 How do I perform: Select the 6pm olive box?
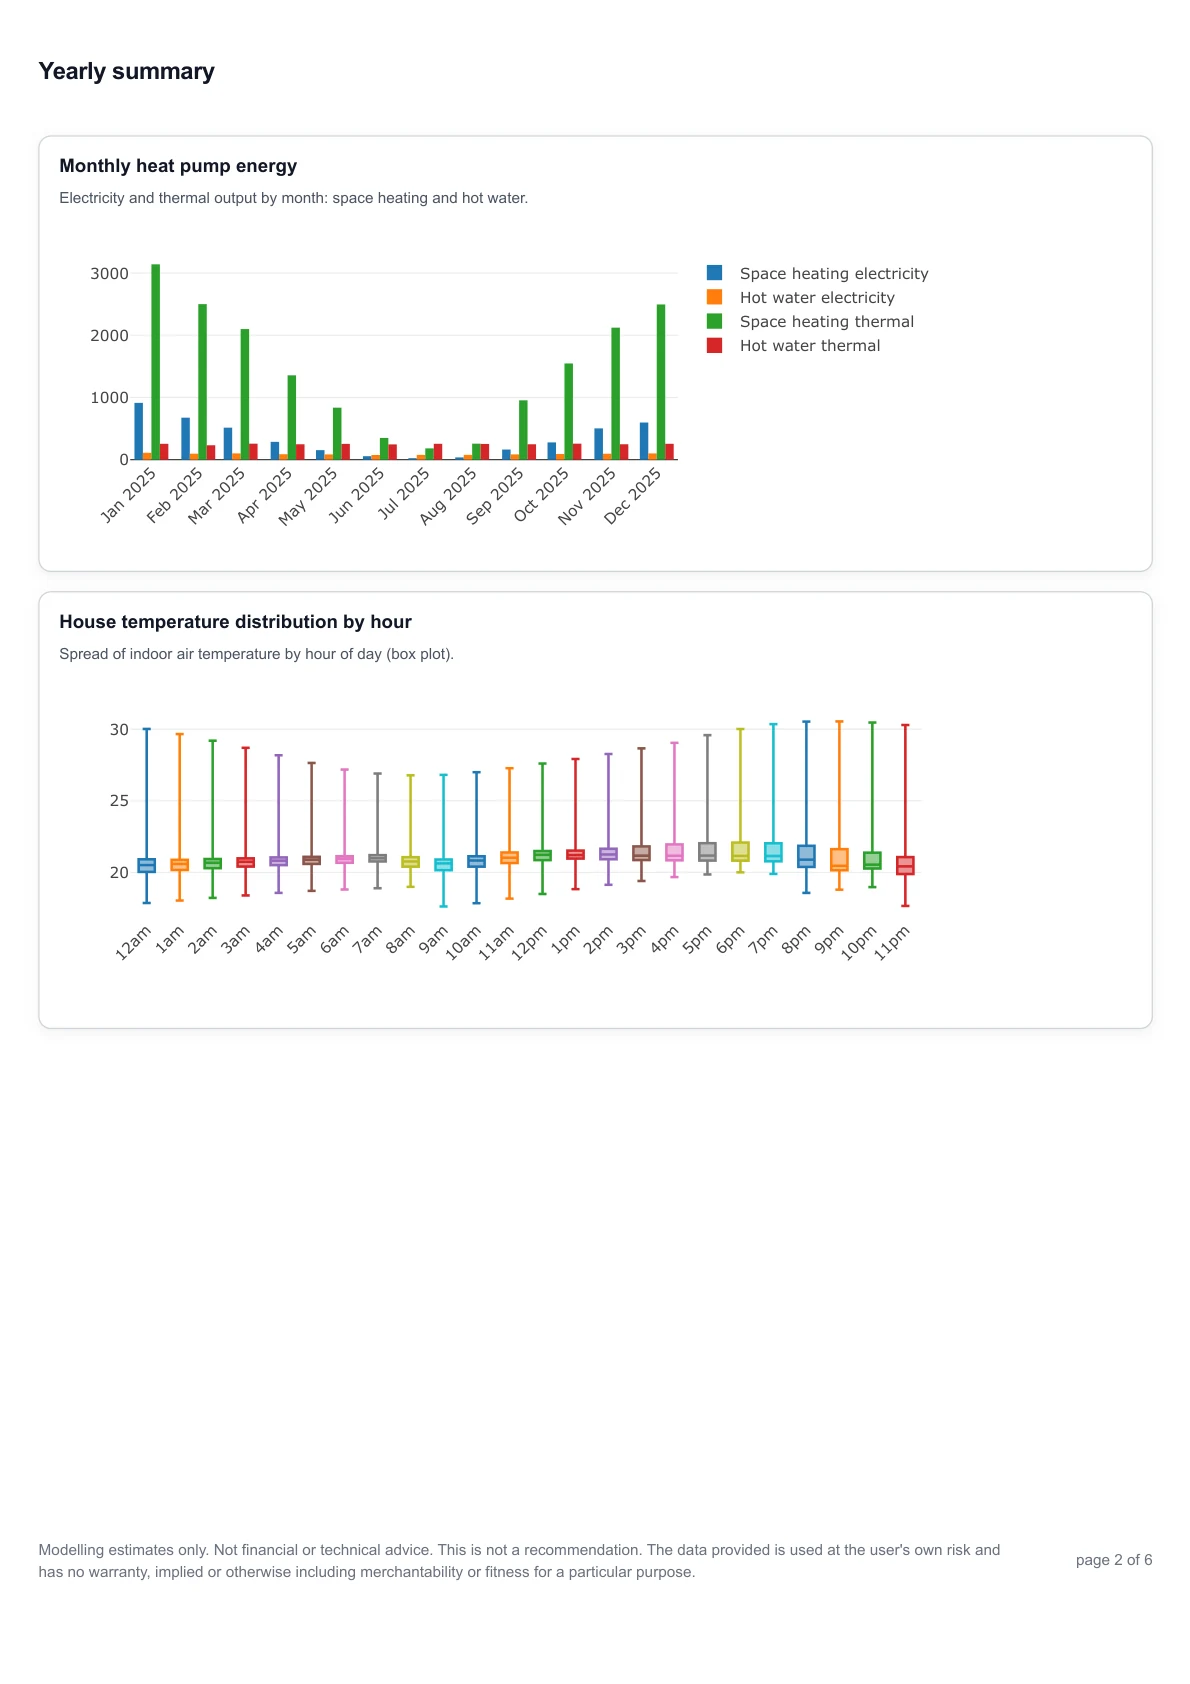(x=741, y=851)
